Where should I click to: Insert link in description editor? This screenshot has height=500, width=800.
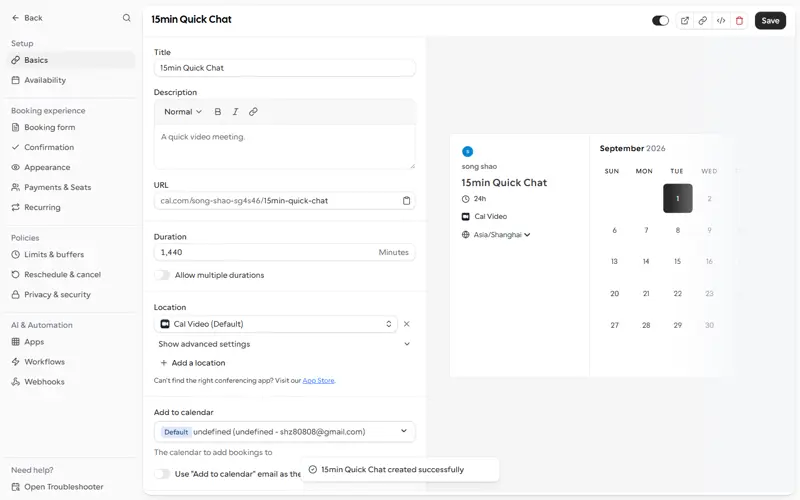[x=253, y=112]
